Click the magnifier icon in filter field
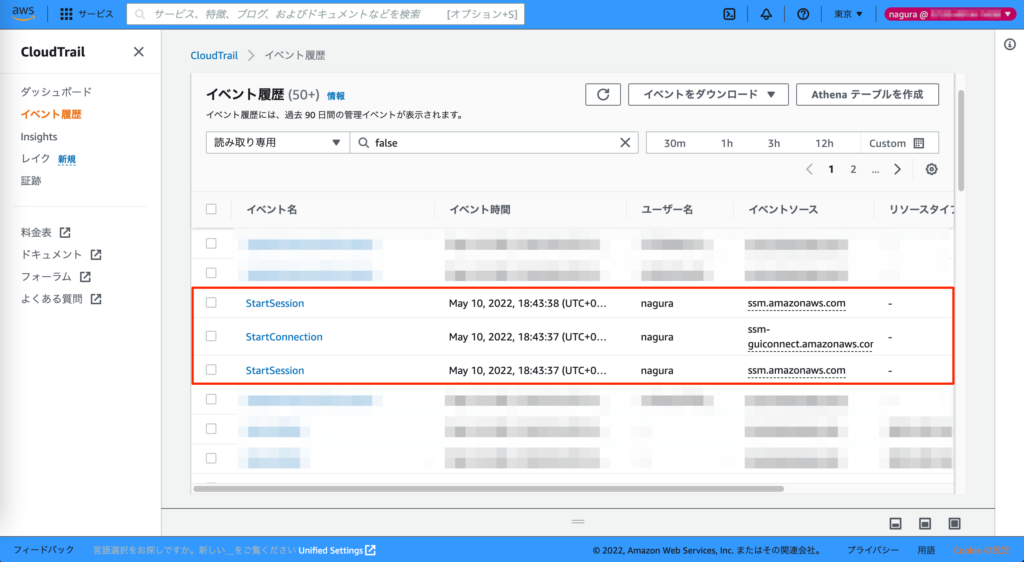This screenshot has height=562, width=1024. tap(364, 142)
